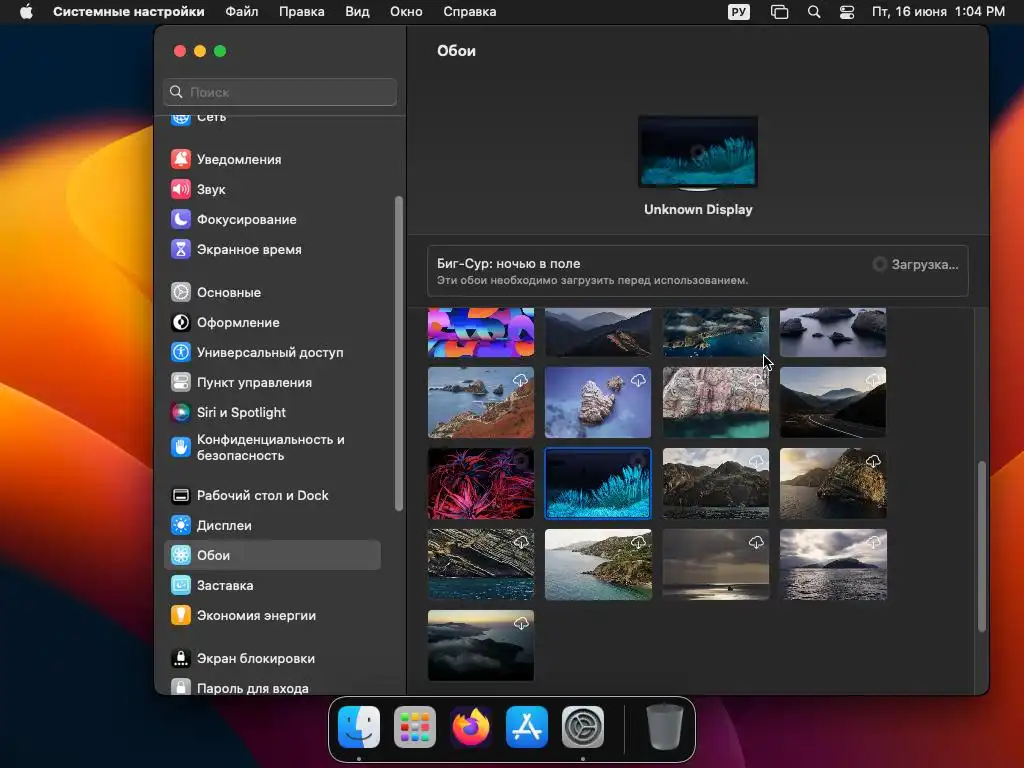1024x768 pixels.
Task: Choose the floating rock on blue wallpaper
Action: tap(598, 402)
